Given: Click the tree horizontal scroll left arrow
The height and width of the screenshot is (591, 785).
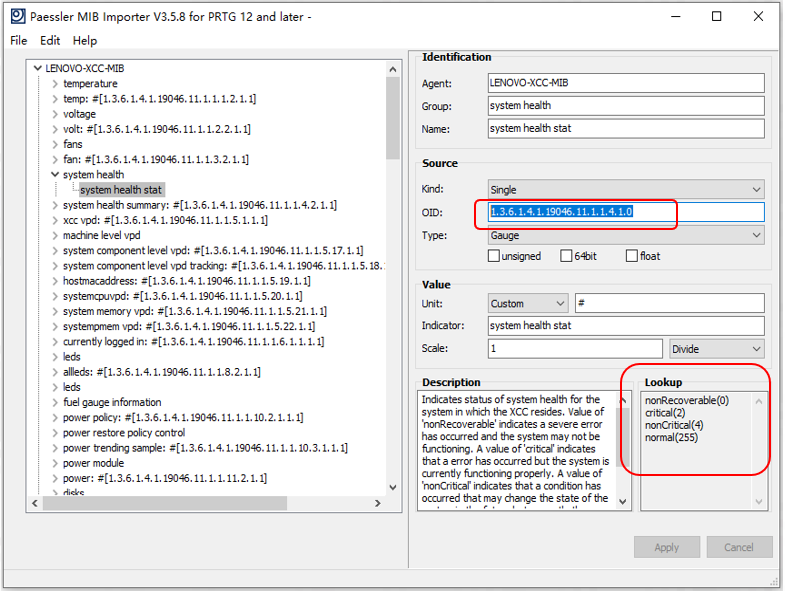Looking at the screenshot, I should coord(35,503).
